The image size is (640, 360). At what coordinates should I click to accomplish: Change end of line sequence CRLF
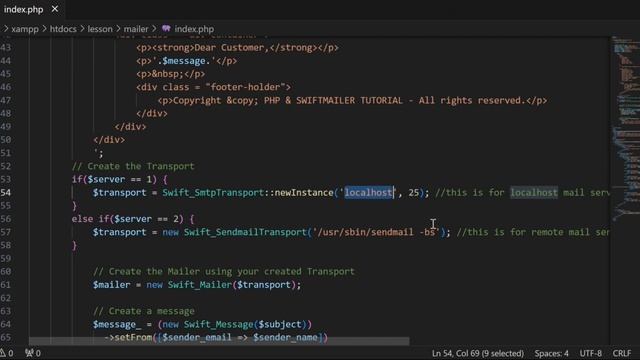click(x=622, y=353)
